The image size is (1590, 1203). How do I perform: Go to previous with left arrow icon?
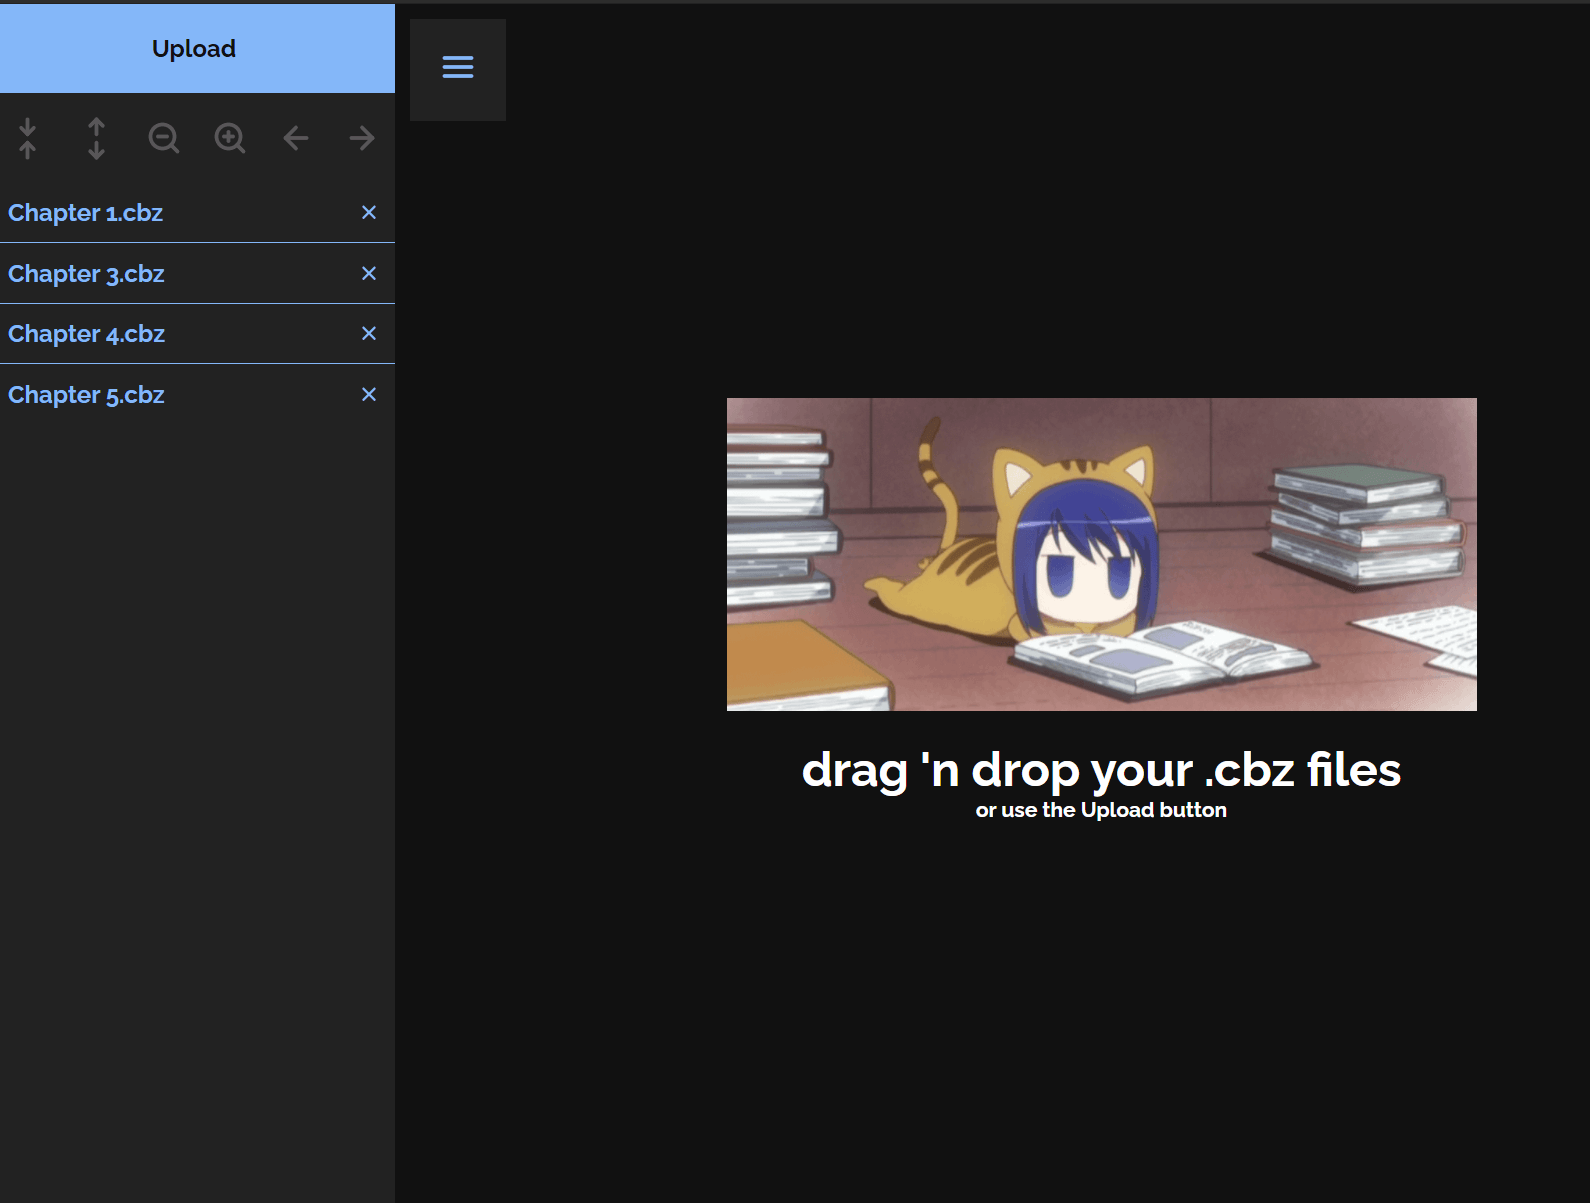[296, 138]
